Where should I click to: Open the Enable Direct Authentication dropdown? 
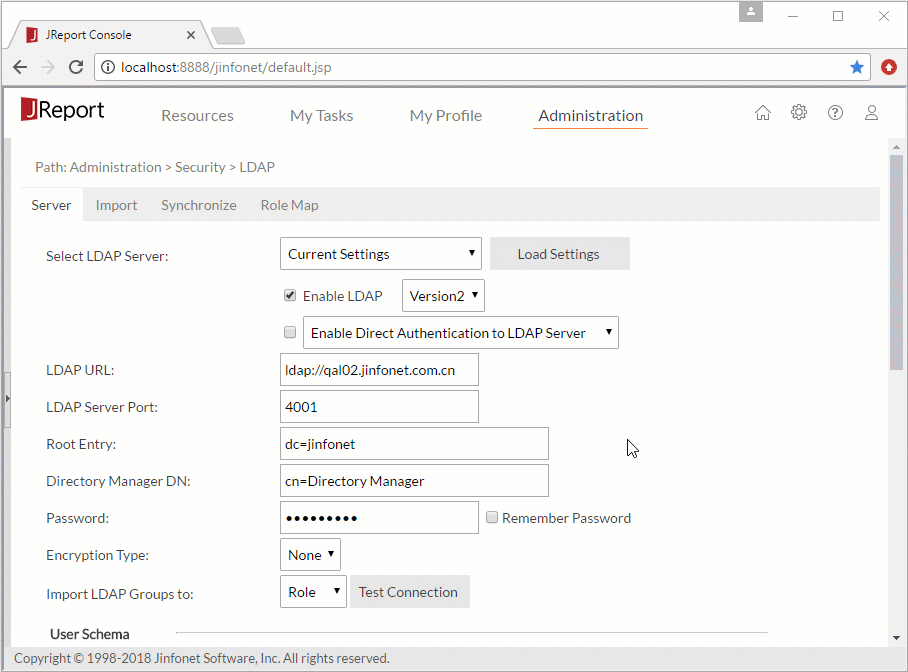coord(460,333)
